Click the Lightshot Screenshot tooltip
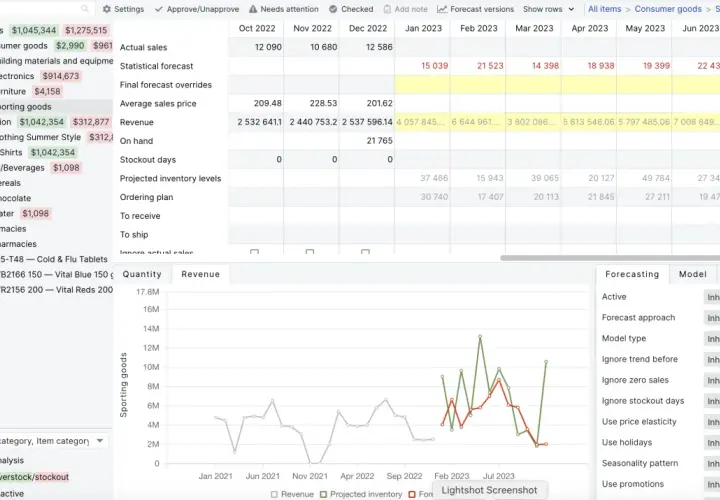This screenshot has height=500, width=720. pos(489,490)
